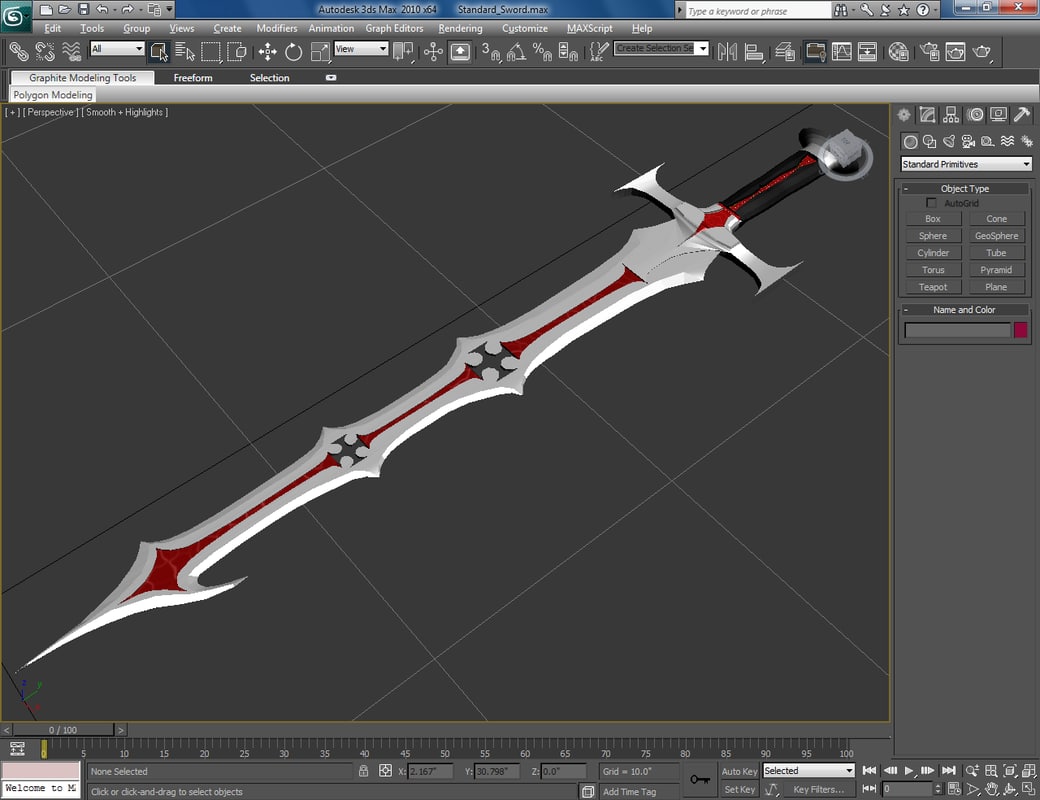This screenshot has height=800, width=1040.
Task: Toggle Auto Key animation mode
Action: tap(739, 771)
